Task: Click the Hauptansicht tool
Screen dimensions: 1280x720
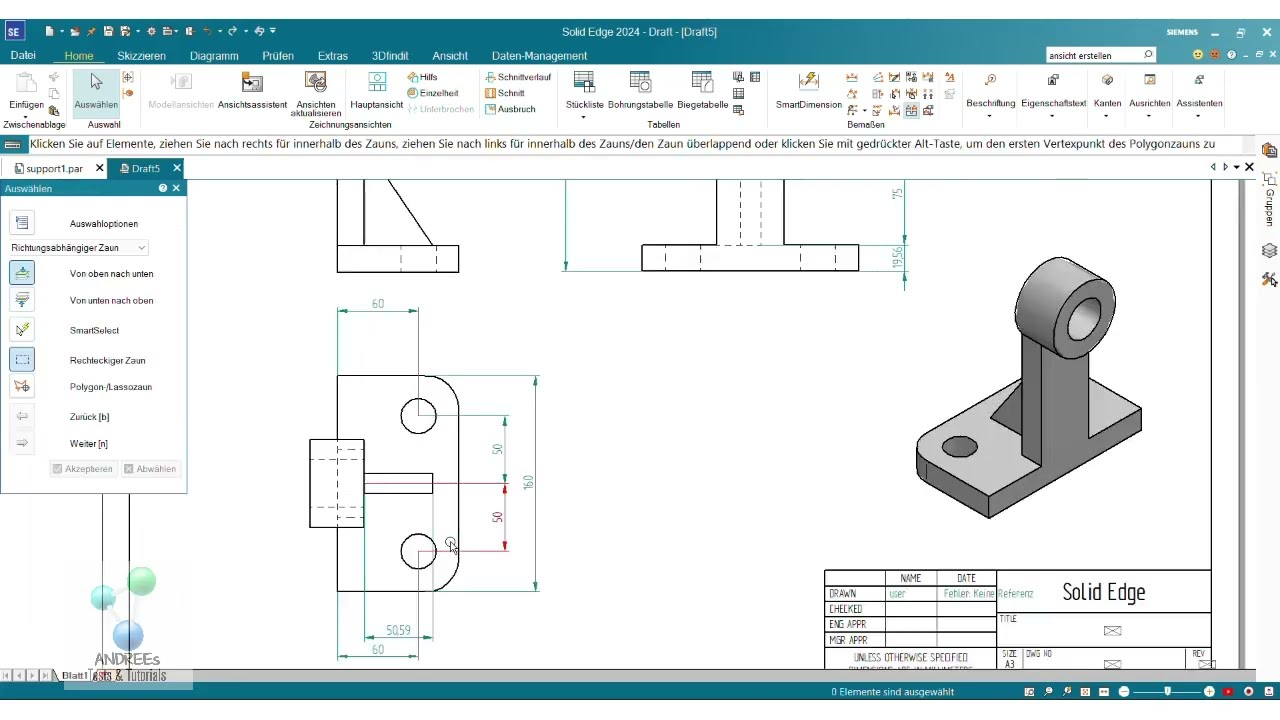Action: tap(376, 90)
